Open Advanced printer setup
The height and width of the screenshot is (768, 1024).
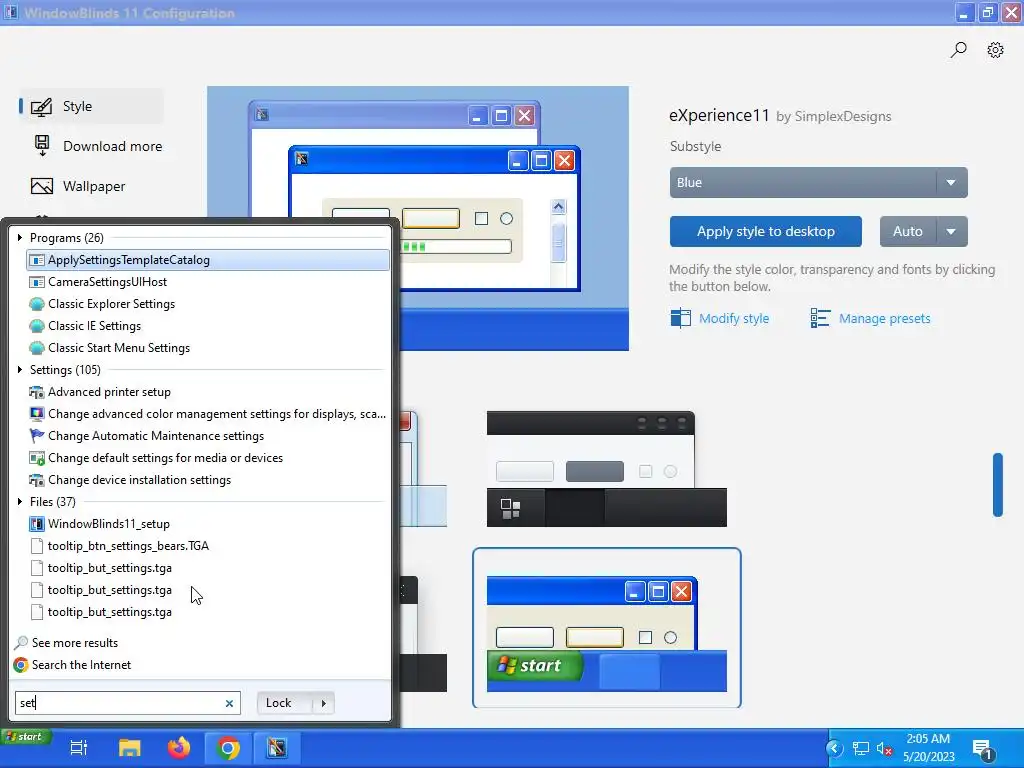pos(208,392)
